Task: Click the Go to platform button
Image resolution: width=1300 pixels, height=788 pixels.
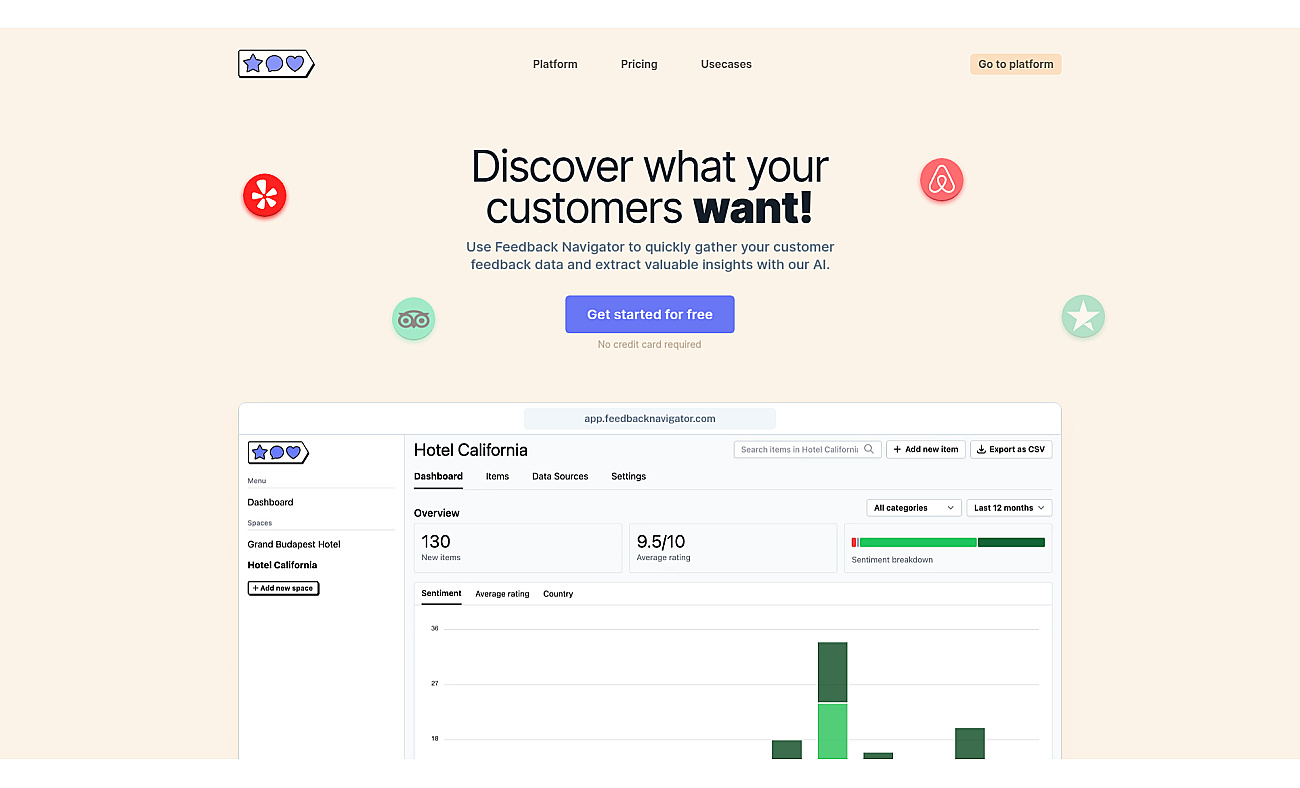Action: click(1016, 64)
